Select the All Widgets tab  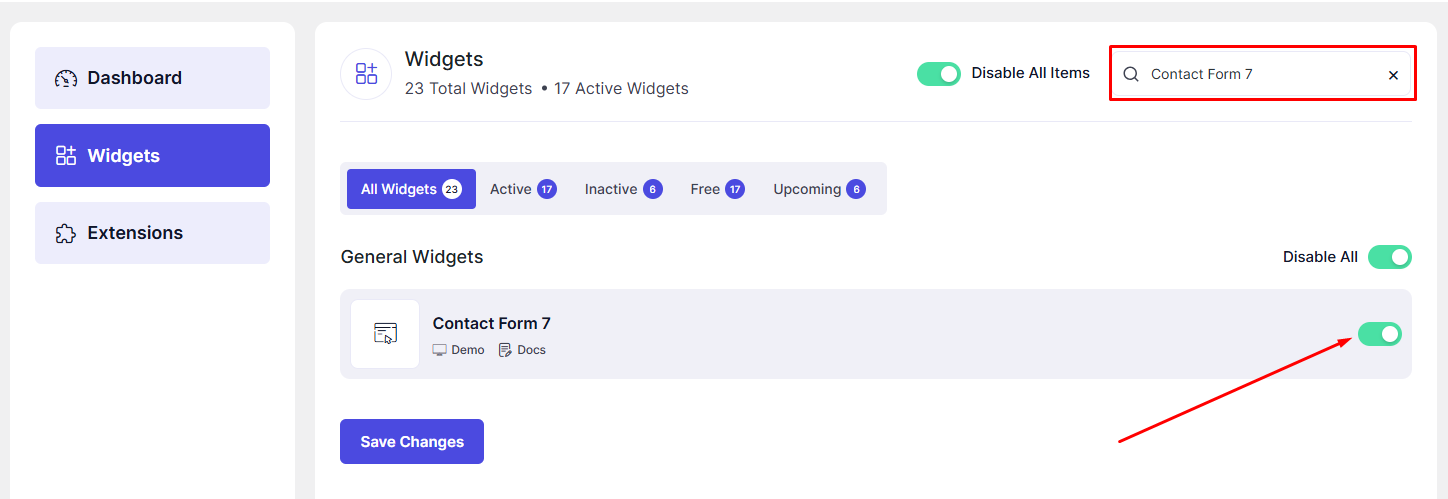411,189
